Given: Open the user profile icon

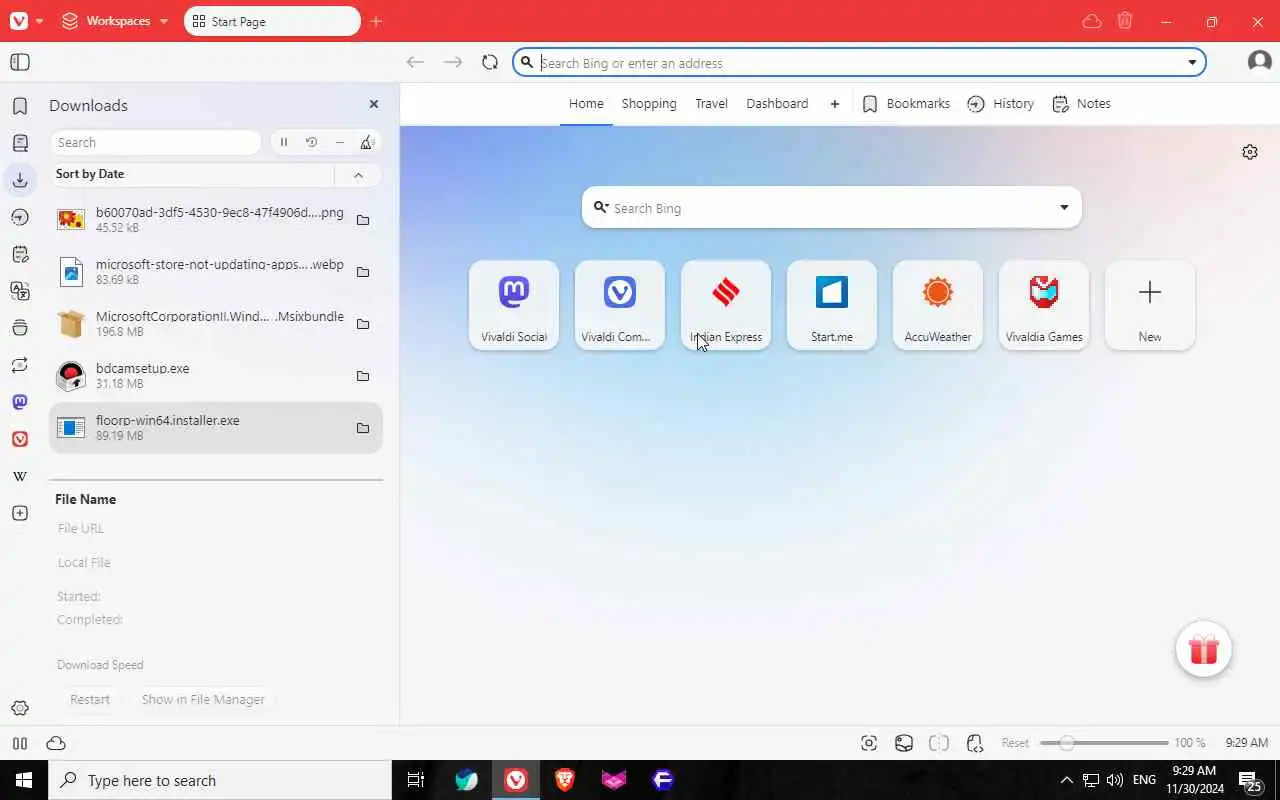Looking at the screenshot, I should click(x=1259, y=62).
